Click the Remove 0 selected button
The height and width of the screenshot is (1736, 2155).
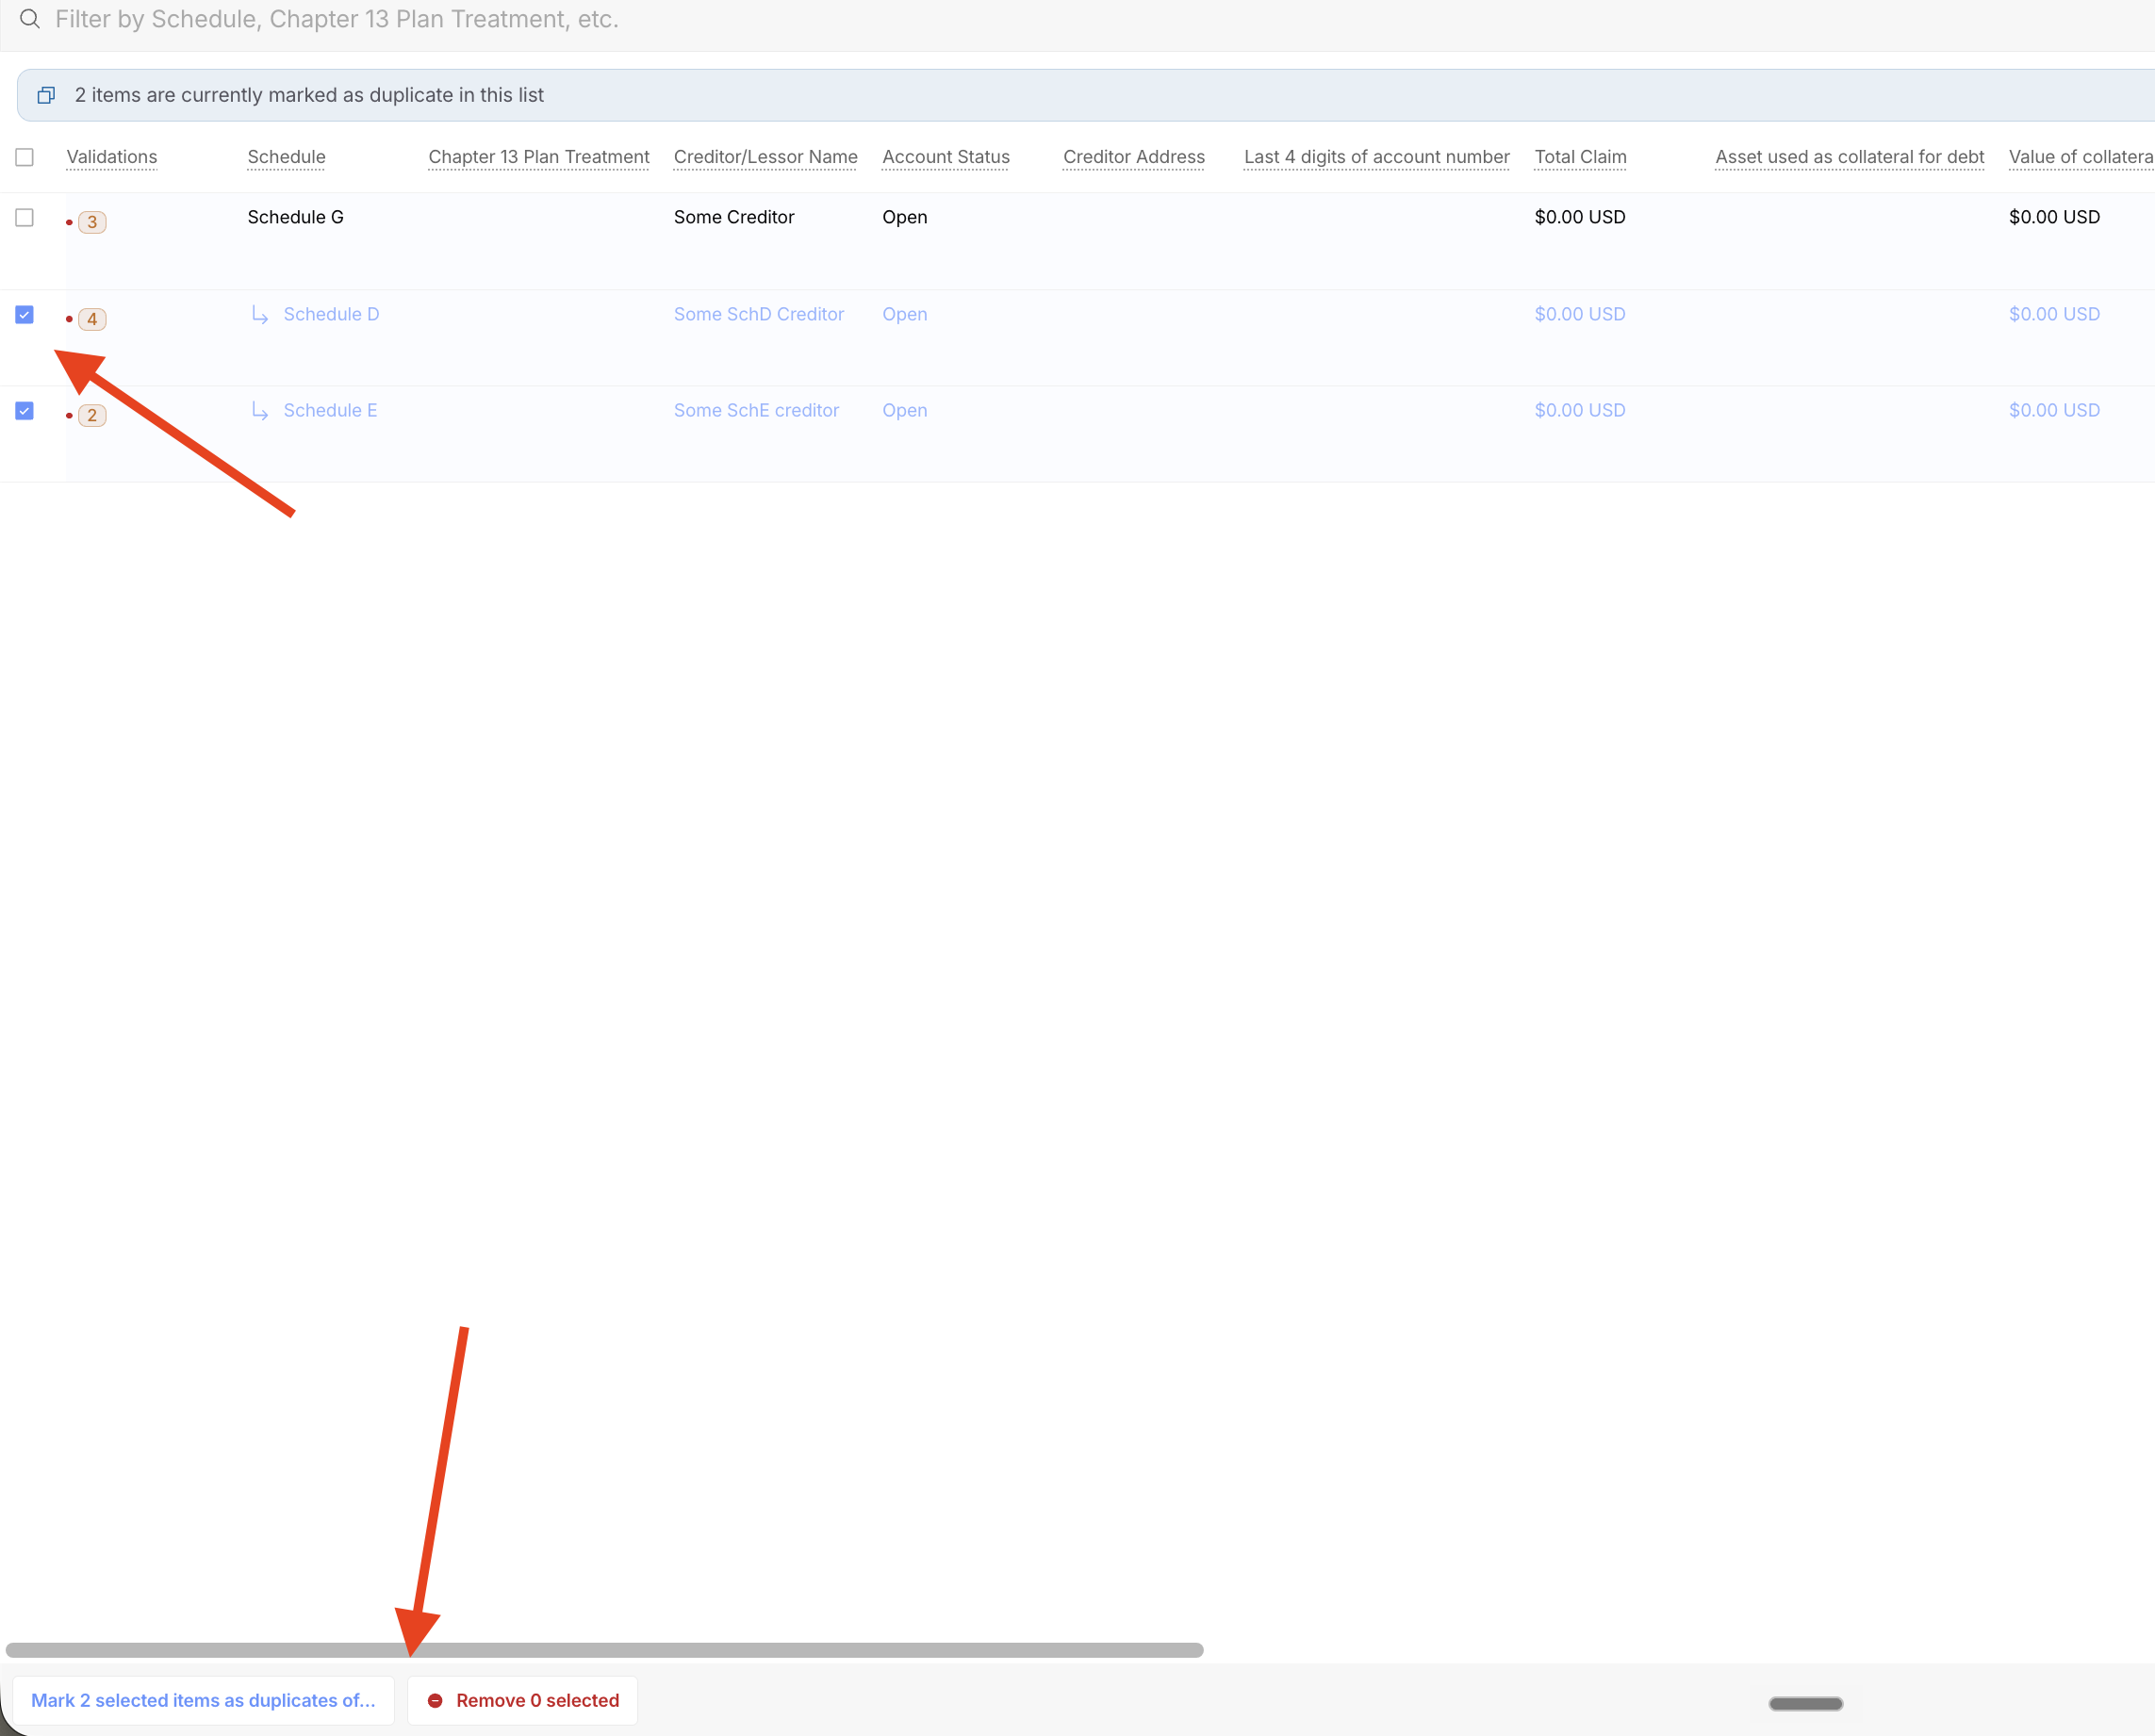[x=522, y=1700]
